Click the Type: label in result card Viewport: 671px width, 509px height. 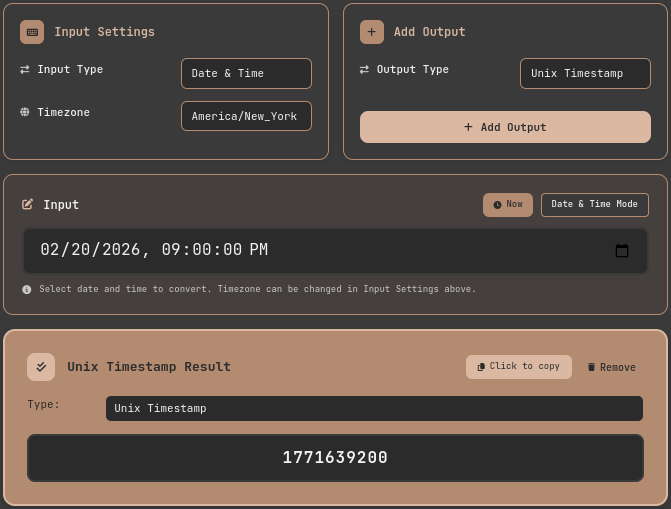[x=43, y=405]
